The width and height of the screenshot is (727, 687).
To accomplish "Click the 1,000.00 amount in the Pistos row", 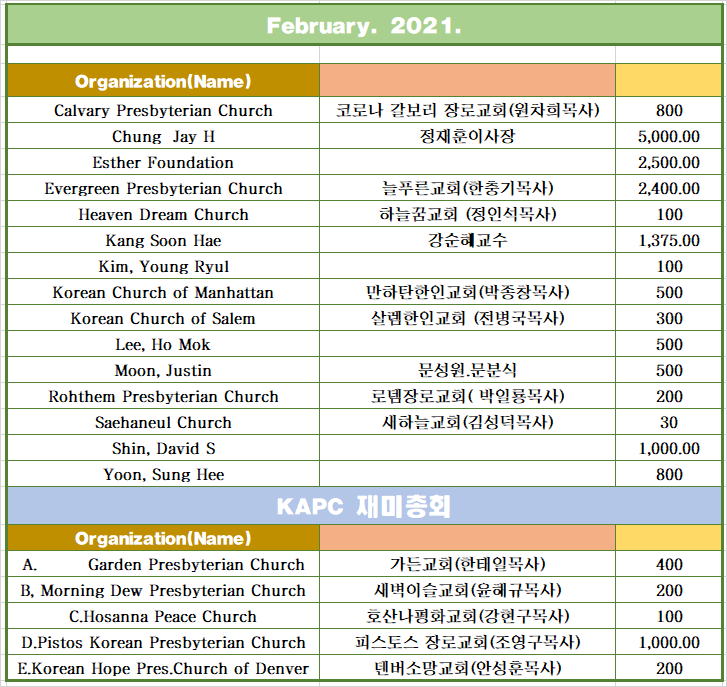I will [669, 642].
